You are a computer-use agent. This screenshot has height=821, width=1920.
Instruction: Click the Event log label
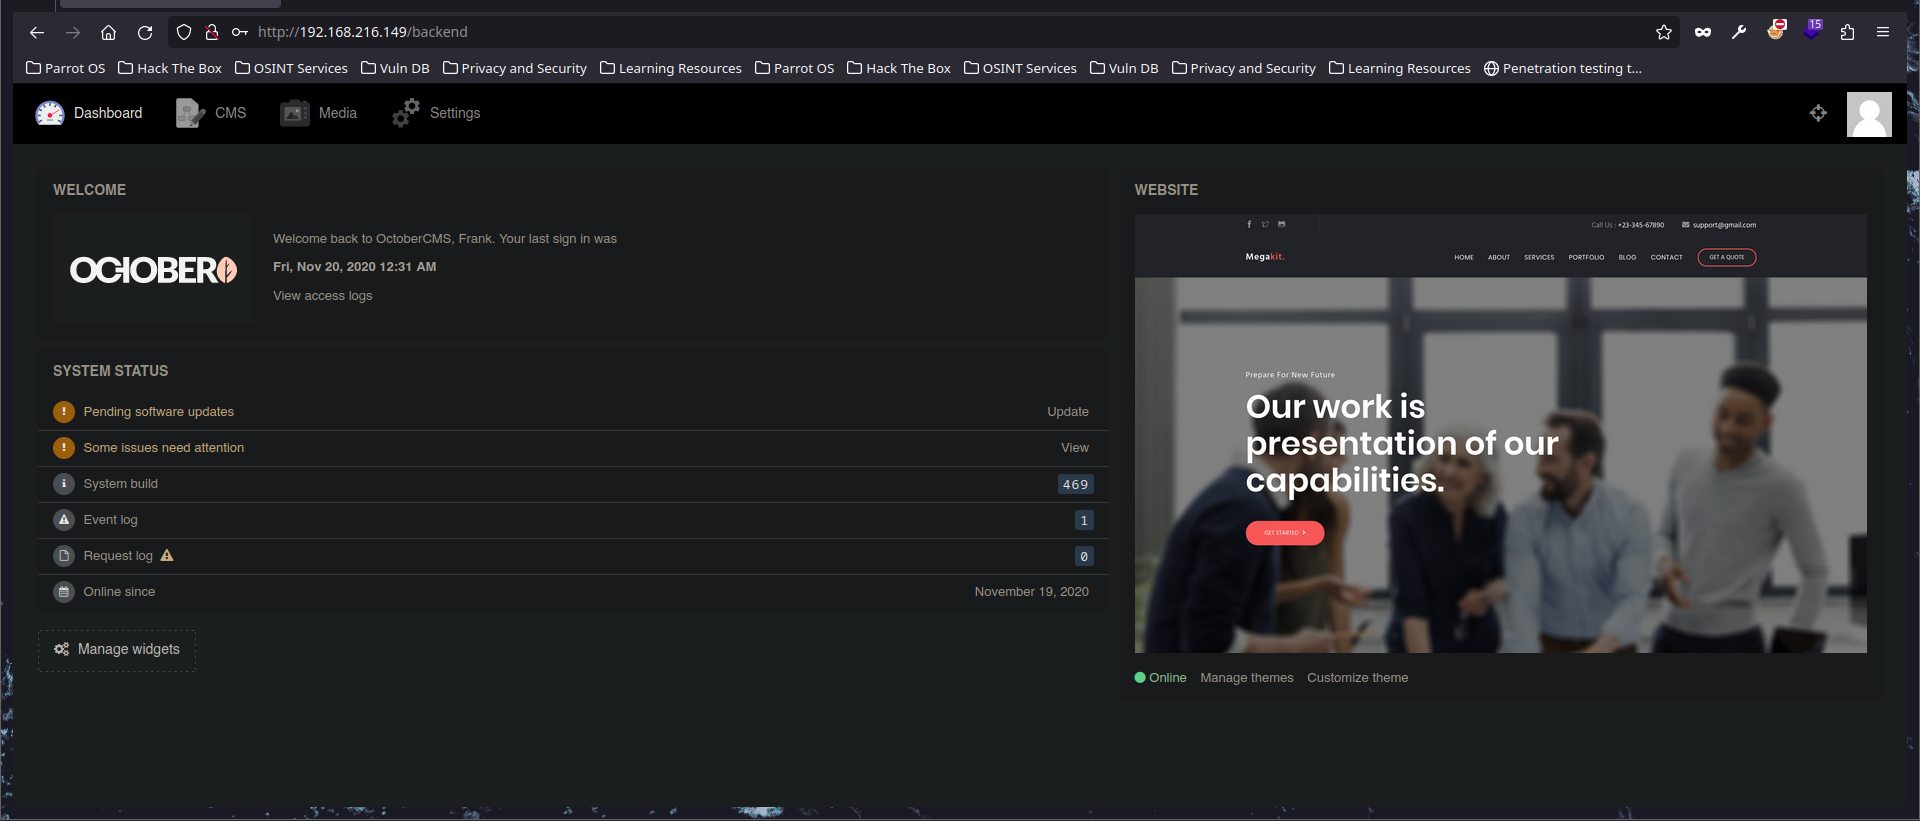[x=111, y=520]
